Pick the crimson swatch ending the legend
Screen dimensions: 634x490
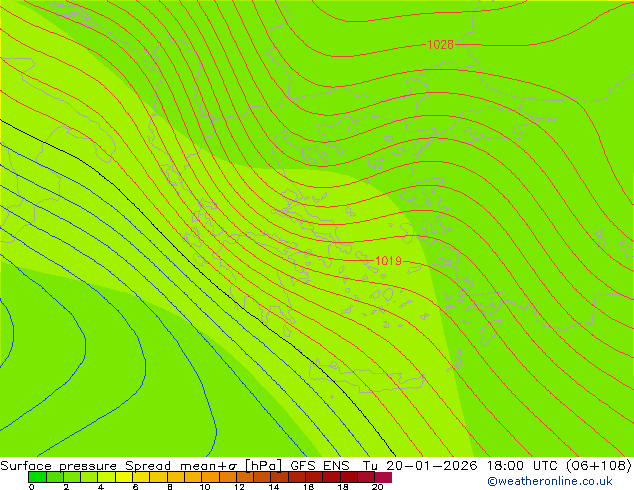(x=383, y=477)
